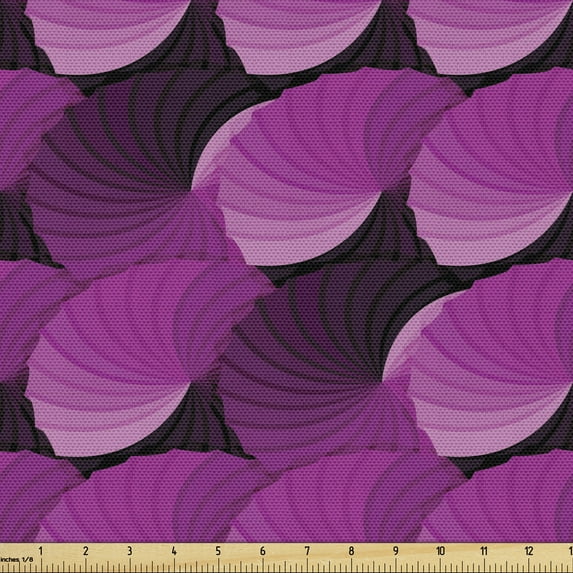Screen dimensions: 573x573
Task: Click the ruler number 8
Action: [x=352, y=551]
